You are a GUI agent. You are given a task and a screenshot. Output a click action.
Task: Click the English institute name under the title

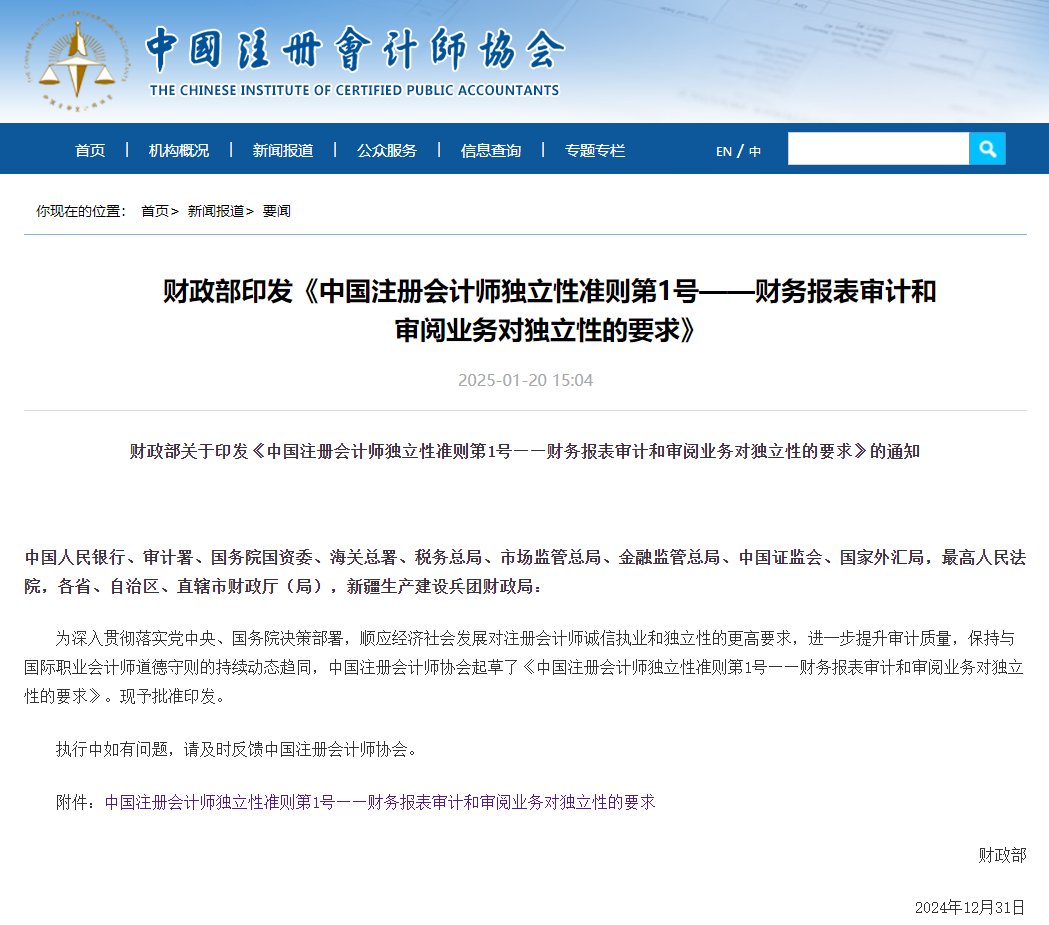click(x=354, y=90)
